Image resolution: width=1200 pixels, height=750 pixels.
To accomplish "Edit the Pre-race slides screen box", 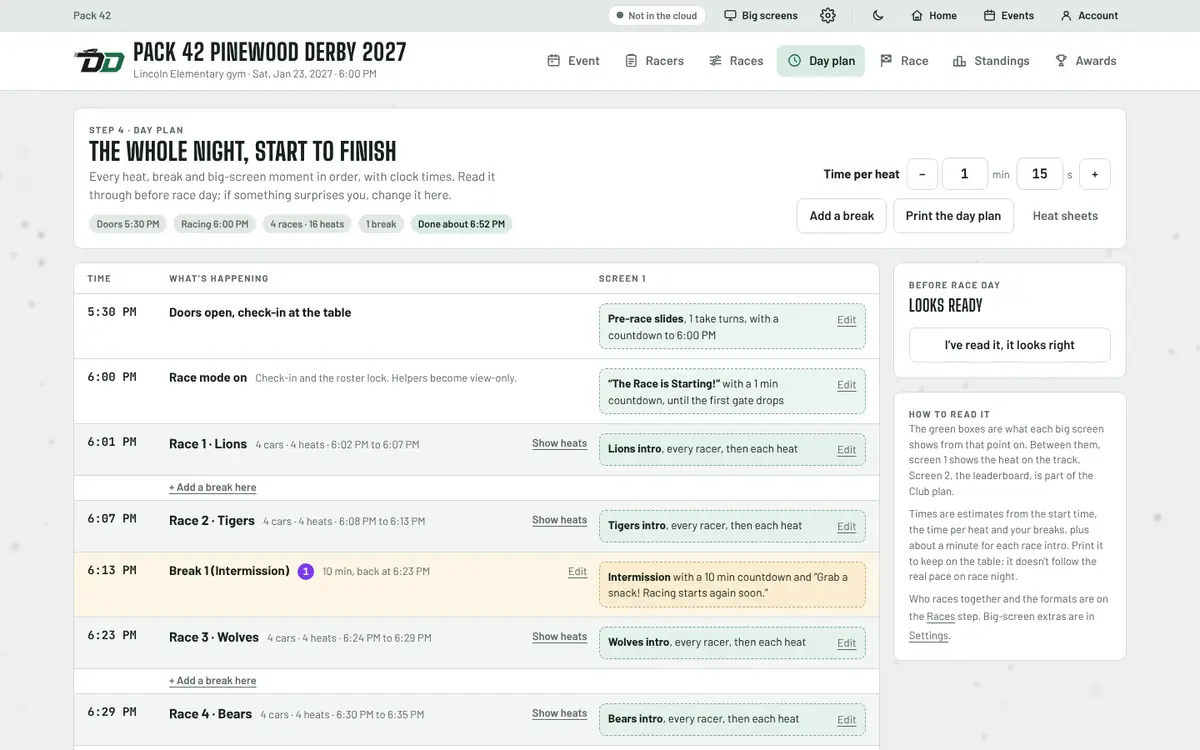I will 847,320.
